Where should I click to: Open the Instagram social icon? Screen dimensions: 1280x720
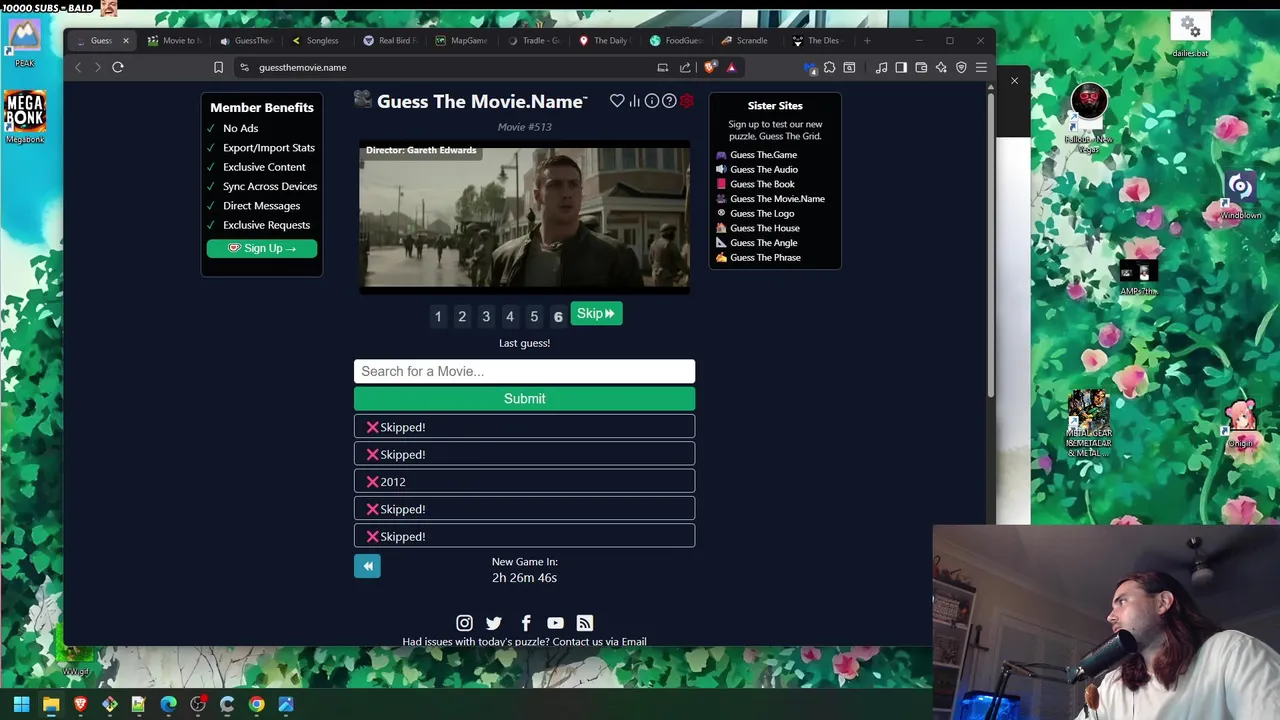click(464, 623)
